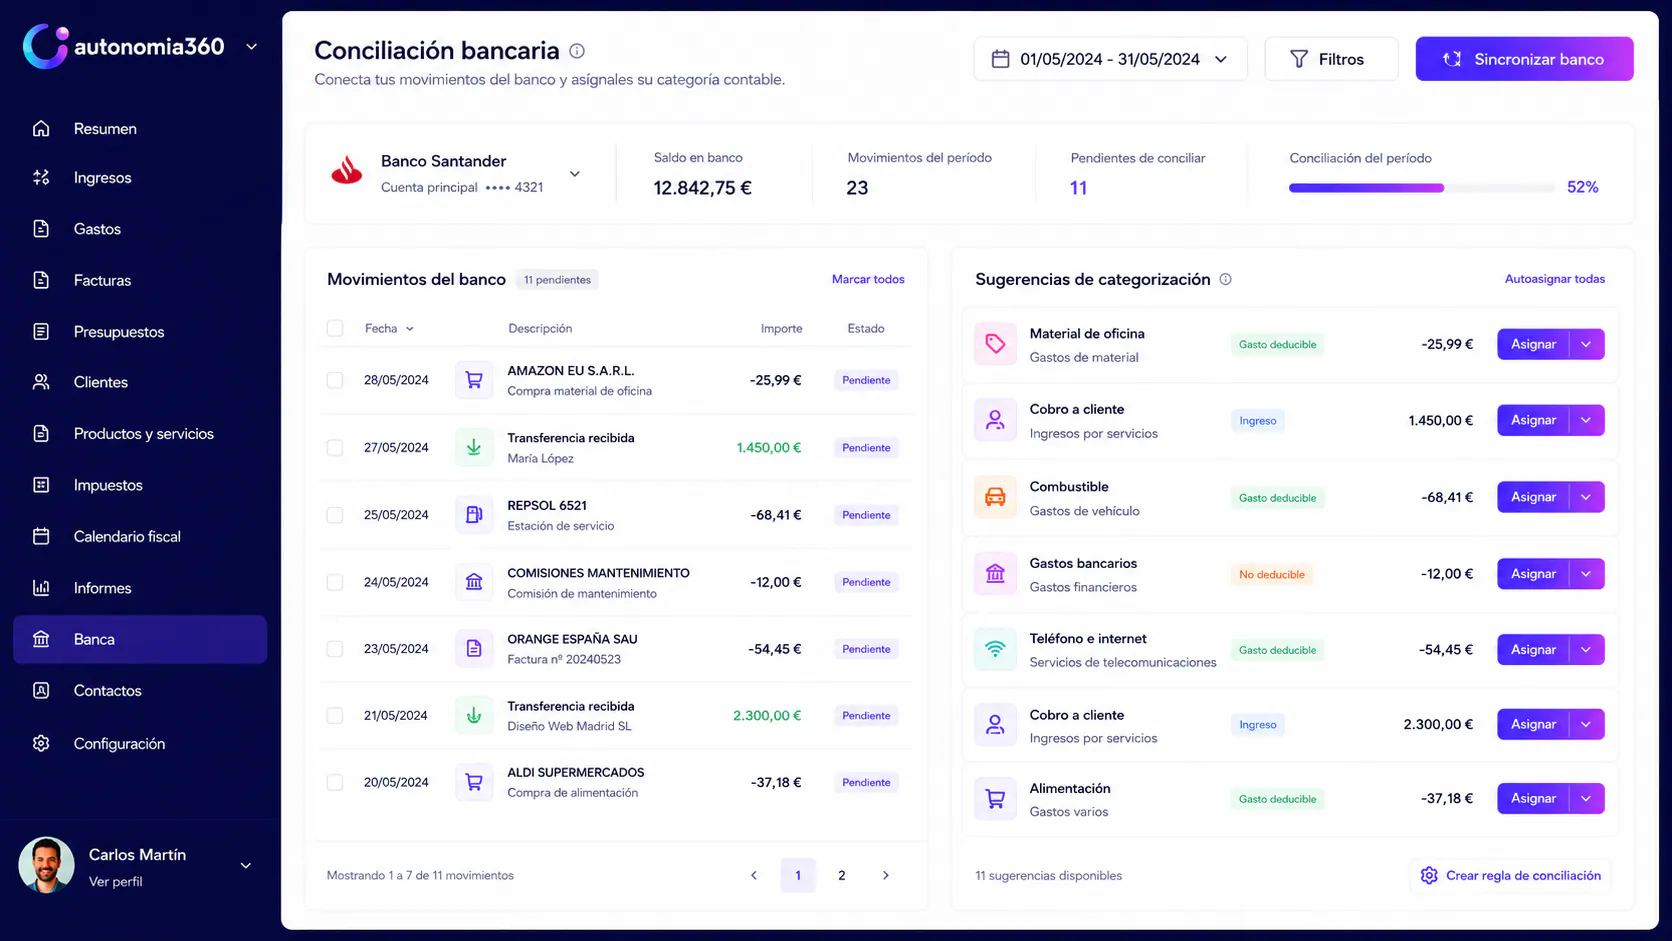
Task: Select the REPSOL 6521 row checkbox
Action: pyautogui.click(x=335, y=515)
